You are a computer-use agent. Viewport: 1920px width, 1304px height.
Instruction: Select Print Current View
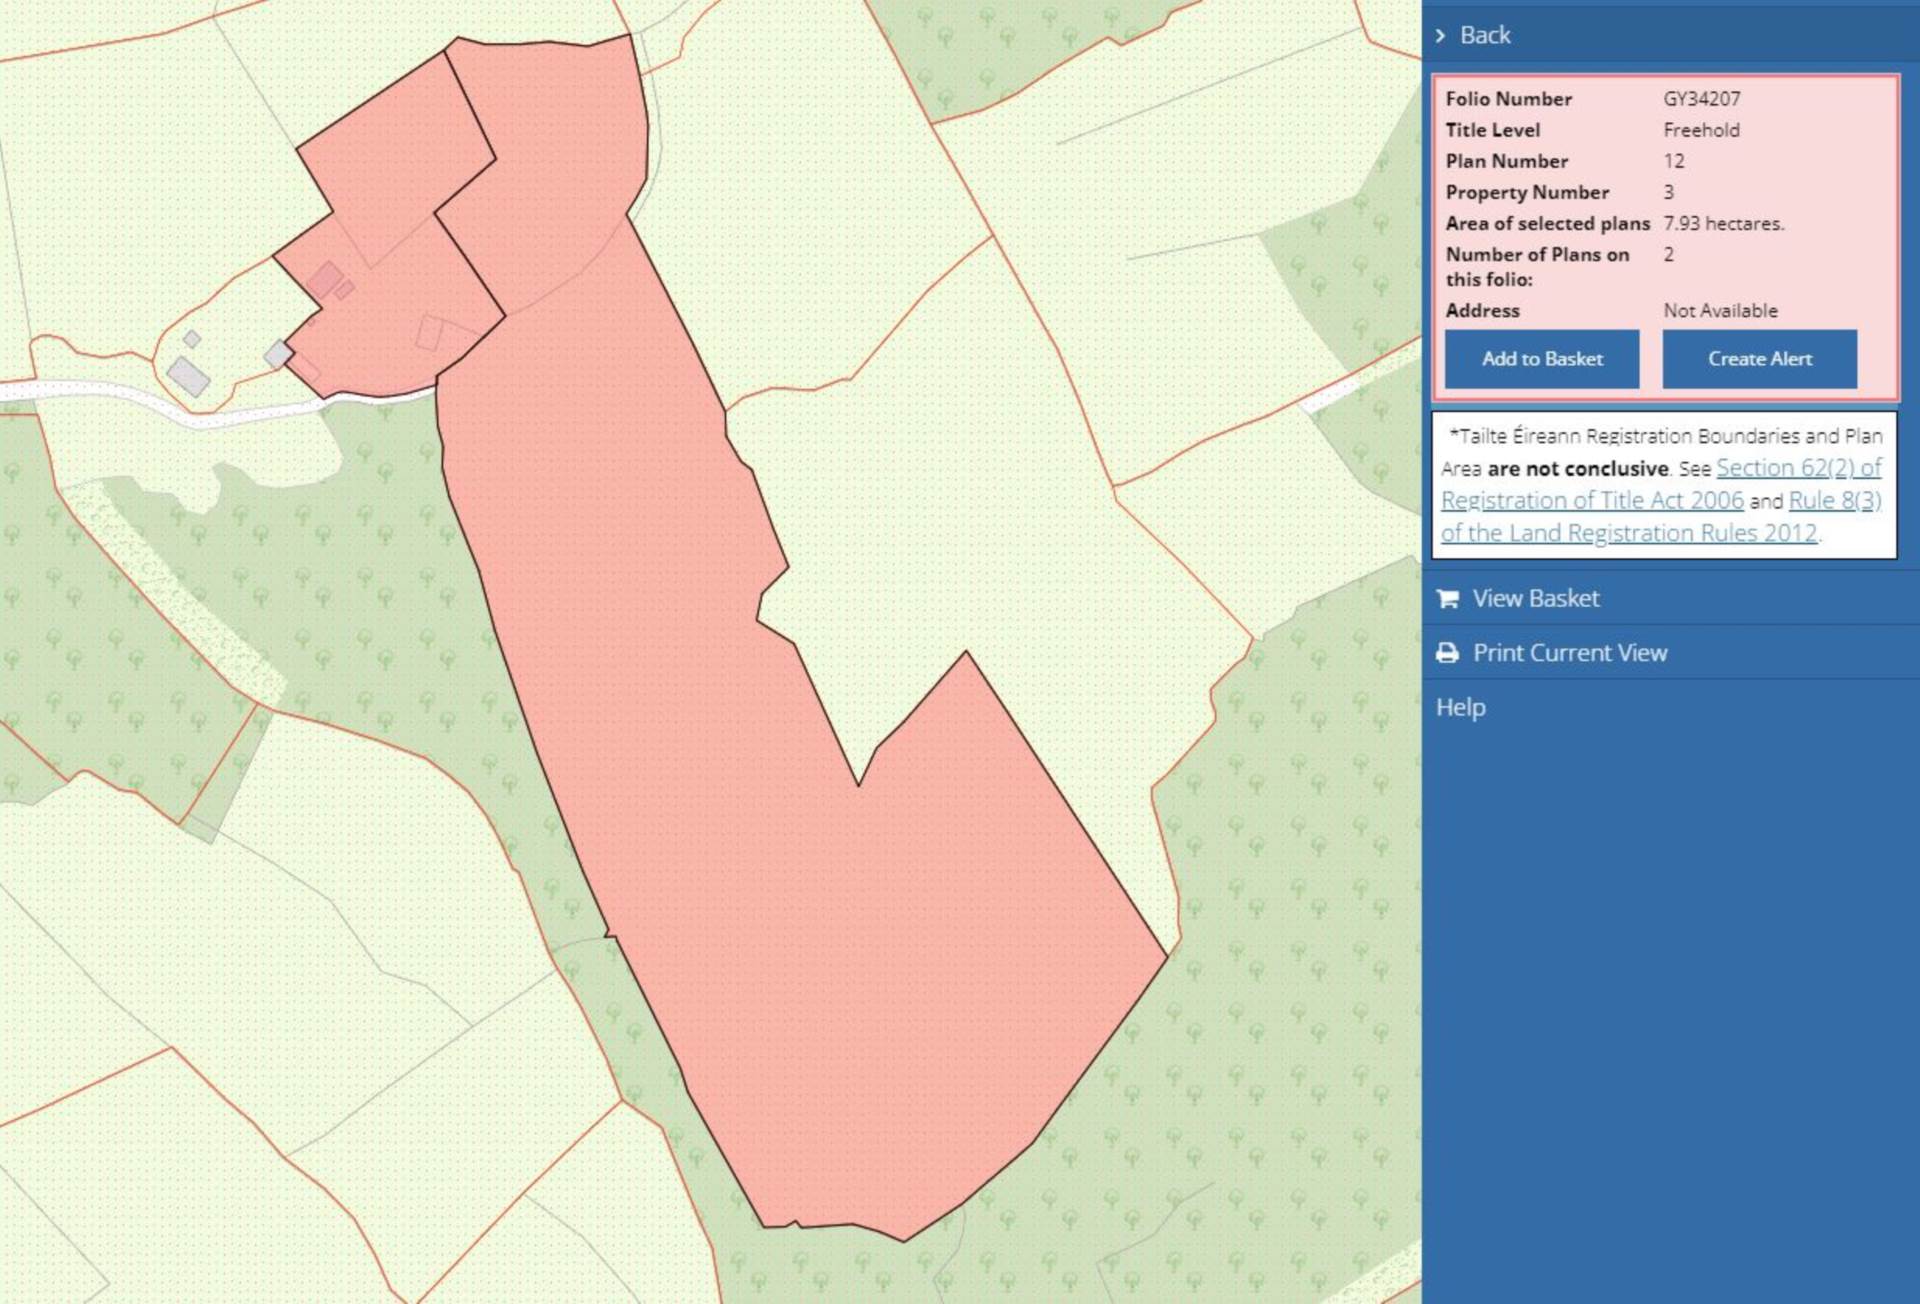(x=1569, y=653)
